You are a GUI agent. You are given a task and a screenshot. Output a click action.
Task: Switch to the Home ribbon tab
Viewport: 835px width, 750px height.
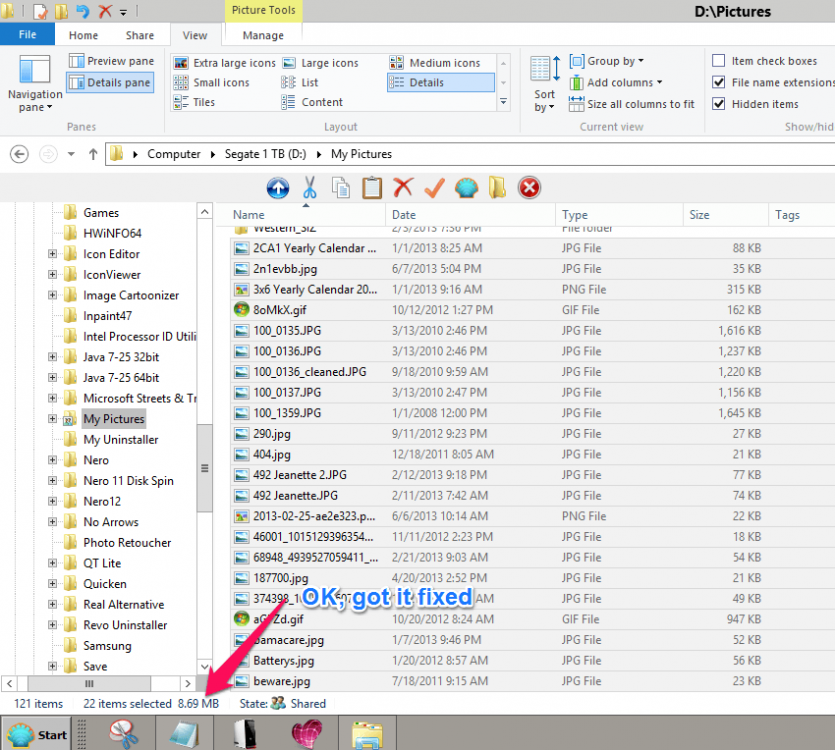83,35
